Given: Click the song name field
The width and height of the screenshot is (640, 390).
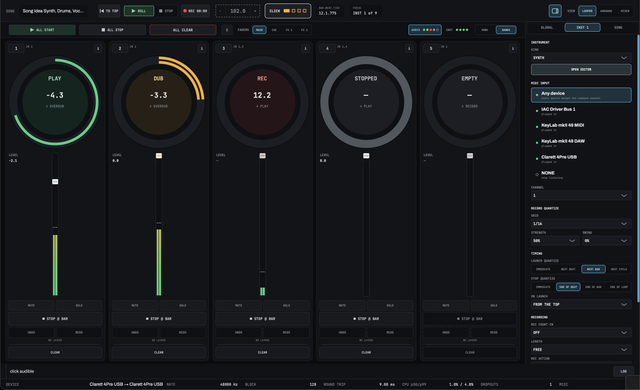Looking at the screenshot, I should coord(53,11).
